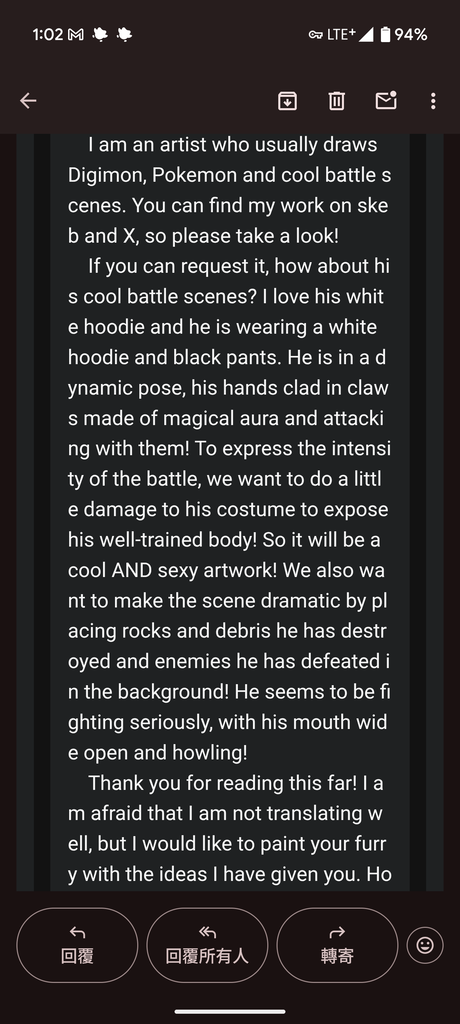The height and width of the screenshot is (1024, 460).
Task: Go back using the arrow icon
Action: (28, 101)
